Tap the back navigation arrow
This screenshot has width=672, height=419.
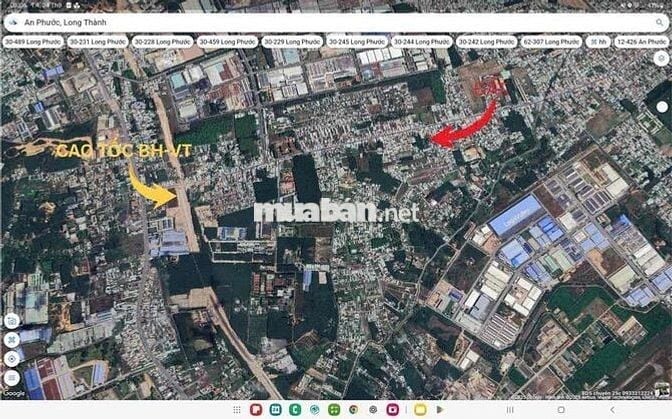point(612,410)
